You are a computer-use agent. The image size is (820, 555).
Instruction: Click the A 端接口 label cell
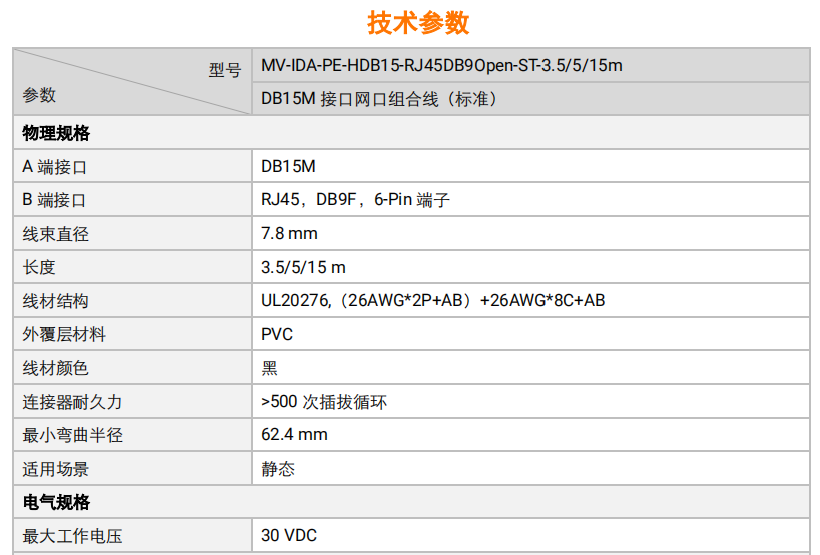(54, 167)
